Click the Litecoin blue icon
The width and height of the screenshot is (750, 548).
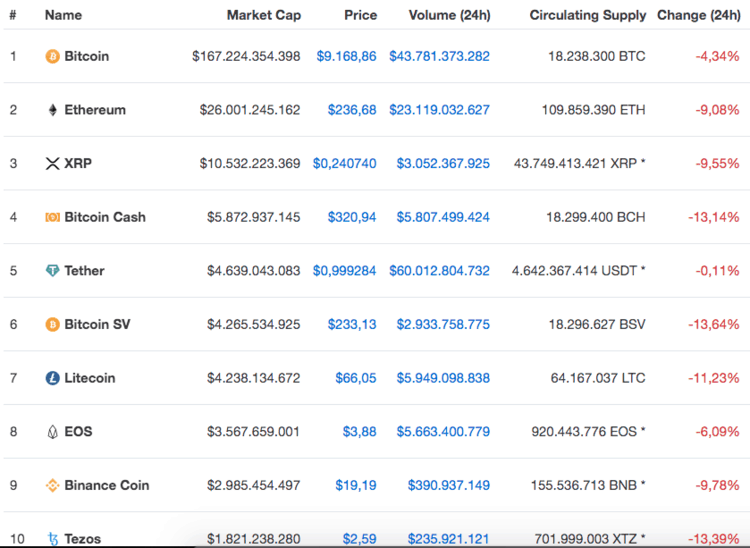[52, 378]
